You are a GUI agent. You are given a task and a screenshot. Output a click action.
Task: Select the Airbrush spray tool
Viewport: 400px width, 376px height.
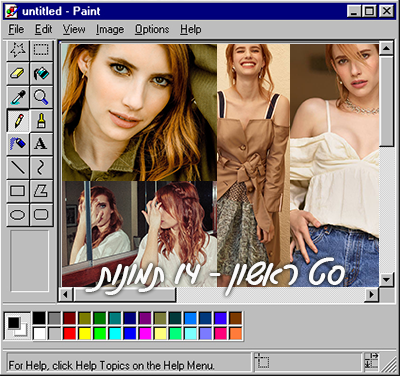(18, 144)
